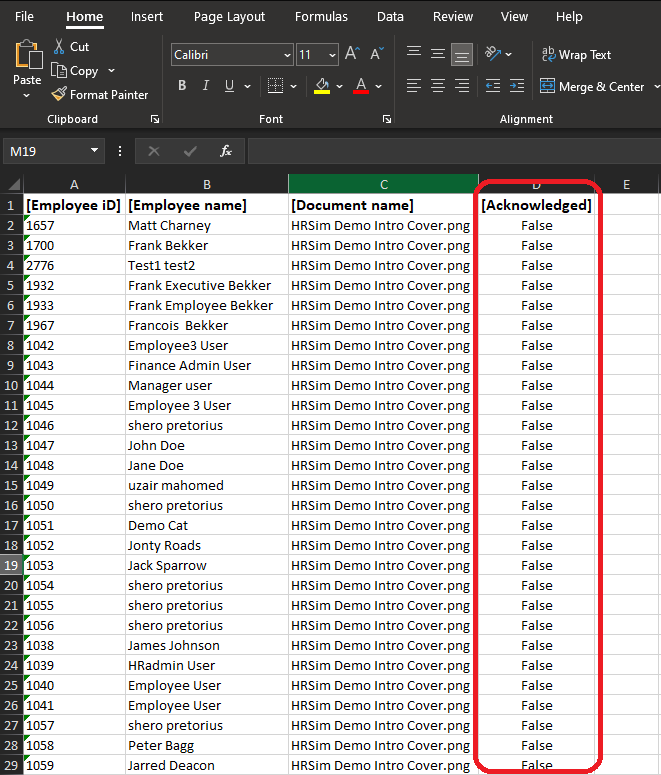Click the [Employee name] header cell
Image resolution: width=661 pixels, height=775 pixels.
pos(207,205)
